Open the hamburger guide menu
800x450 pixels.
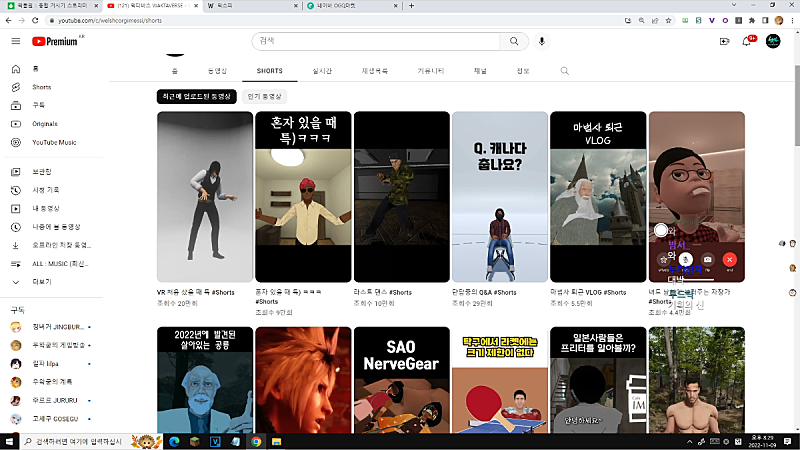coord(15,41)
